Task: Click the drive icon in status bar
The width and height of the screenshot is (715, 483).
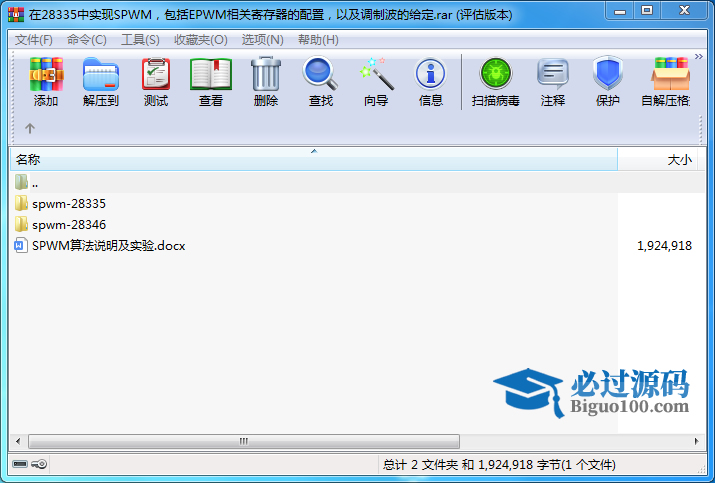Action: (x=20, y=464)
